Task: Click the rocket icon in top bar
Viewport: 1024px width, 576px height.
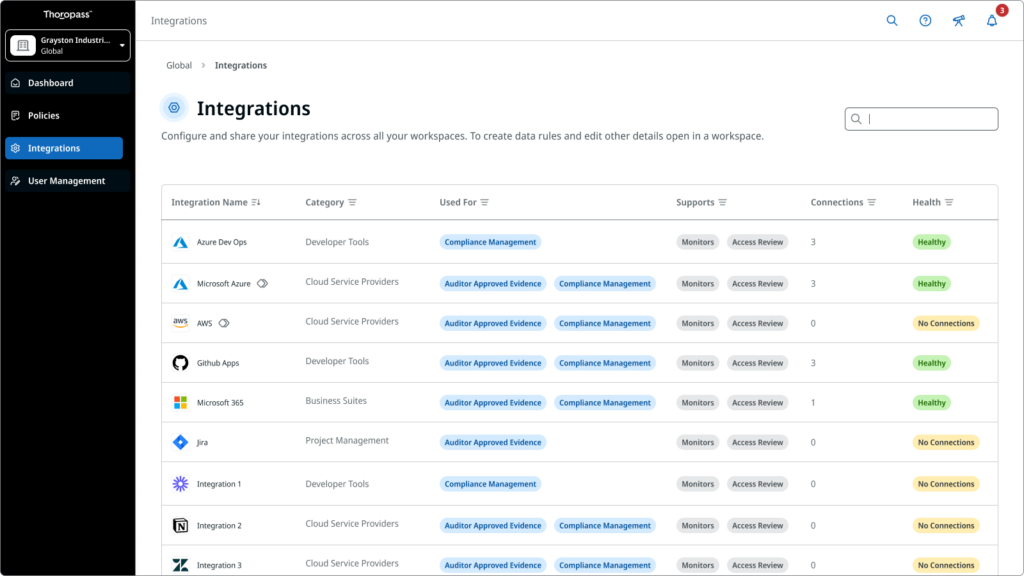Action: click(x=958, y=20)
